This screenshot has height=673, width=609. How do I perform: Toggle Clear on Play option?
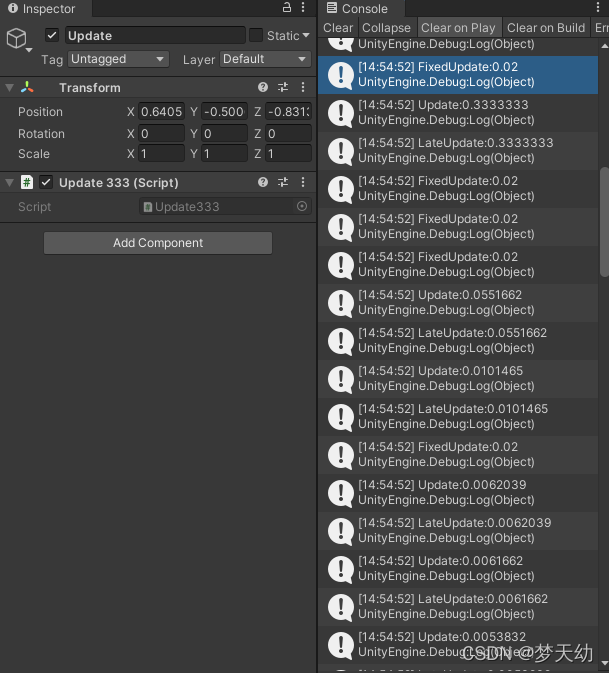point(458,27)
